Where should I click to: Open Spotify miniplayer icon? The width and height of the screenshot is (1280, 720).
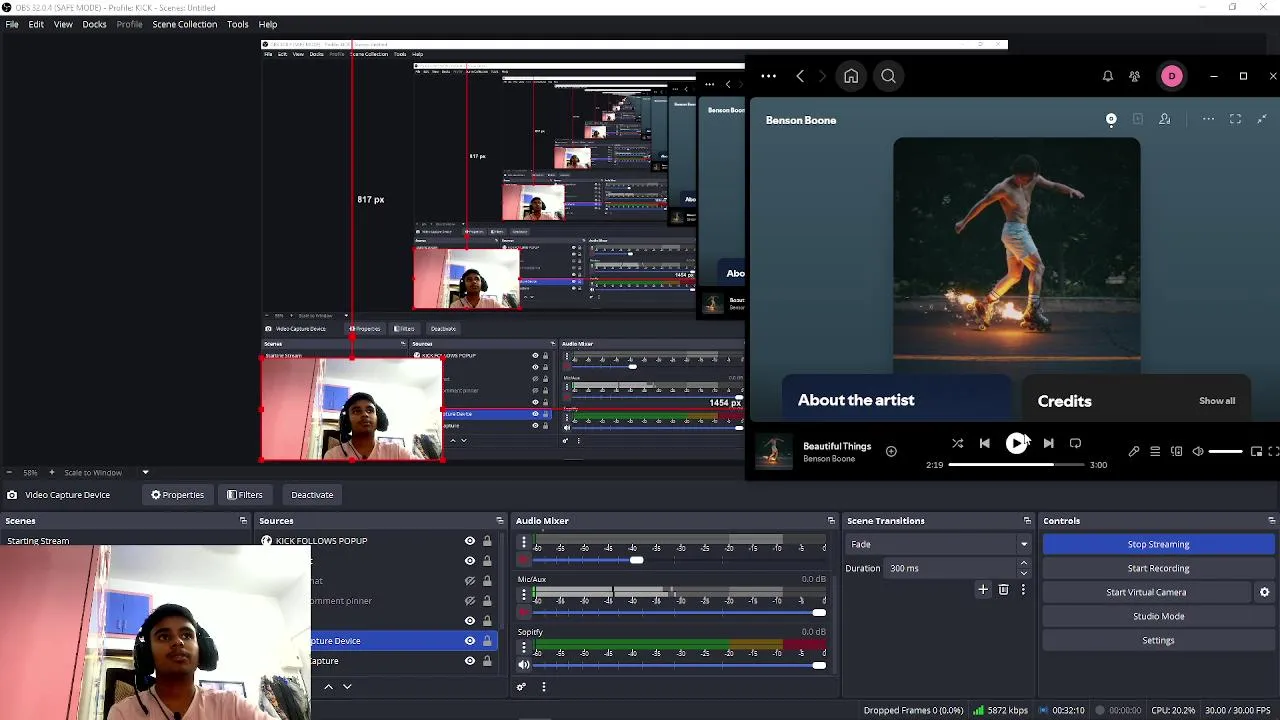point(1256,451)
